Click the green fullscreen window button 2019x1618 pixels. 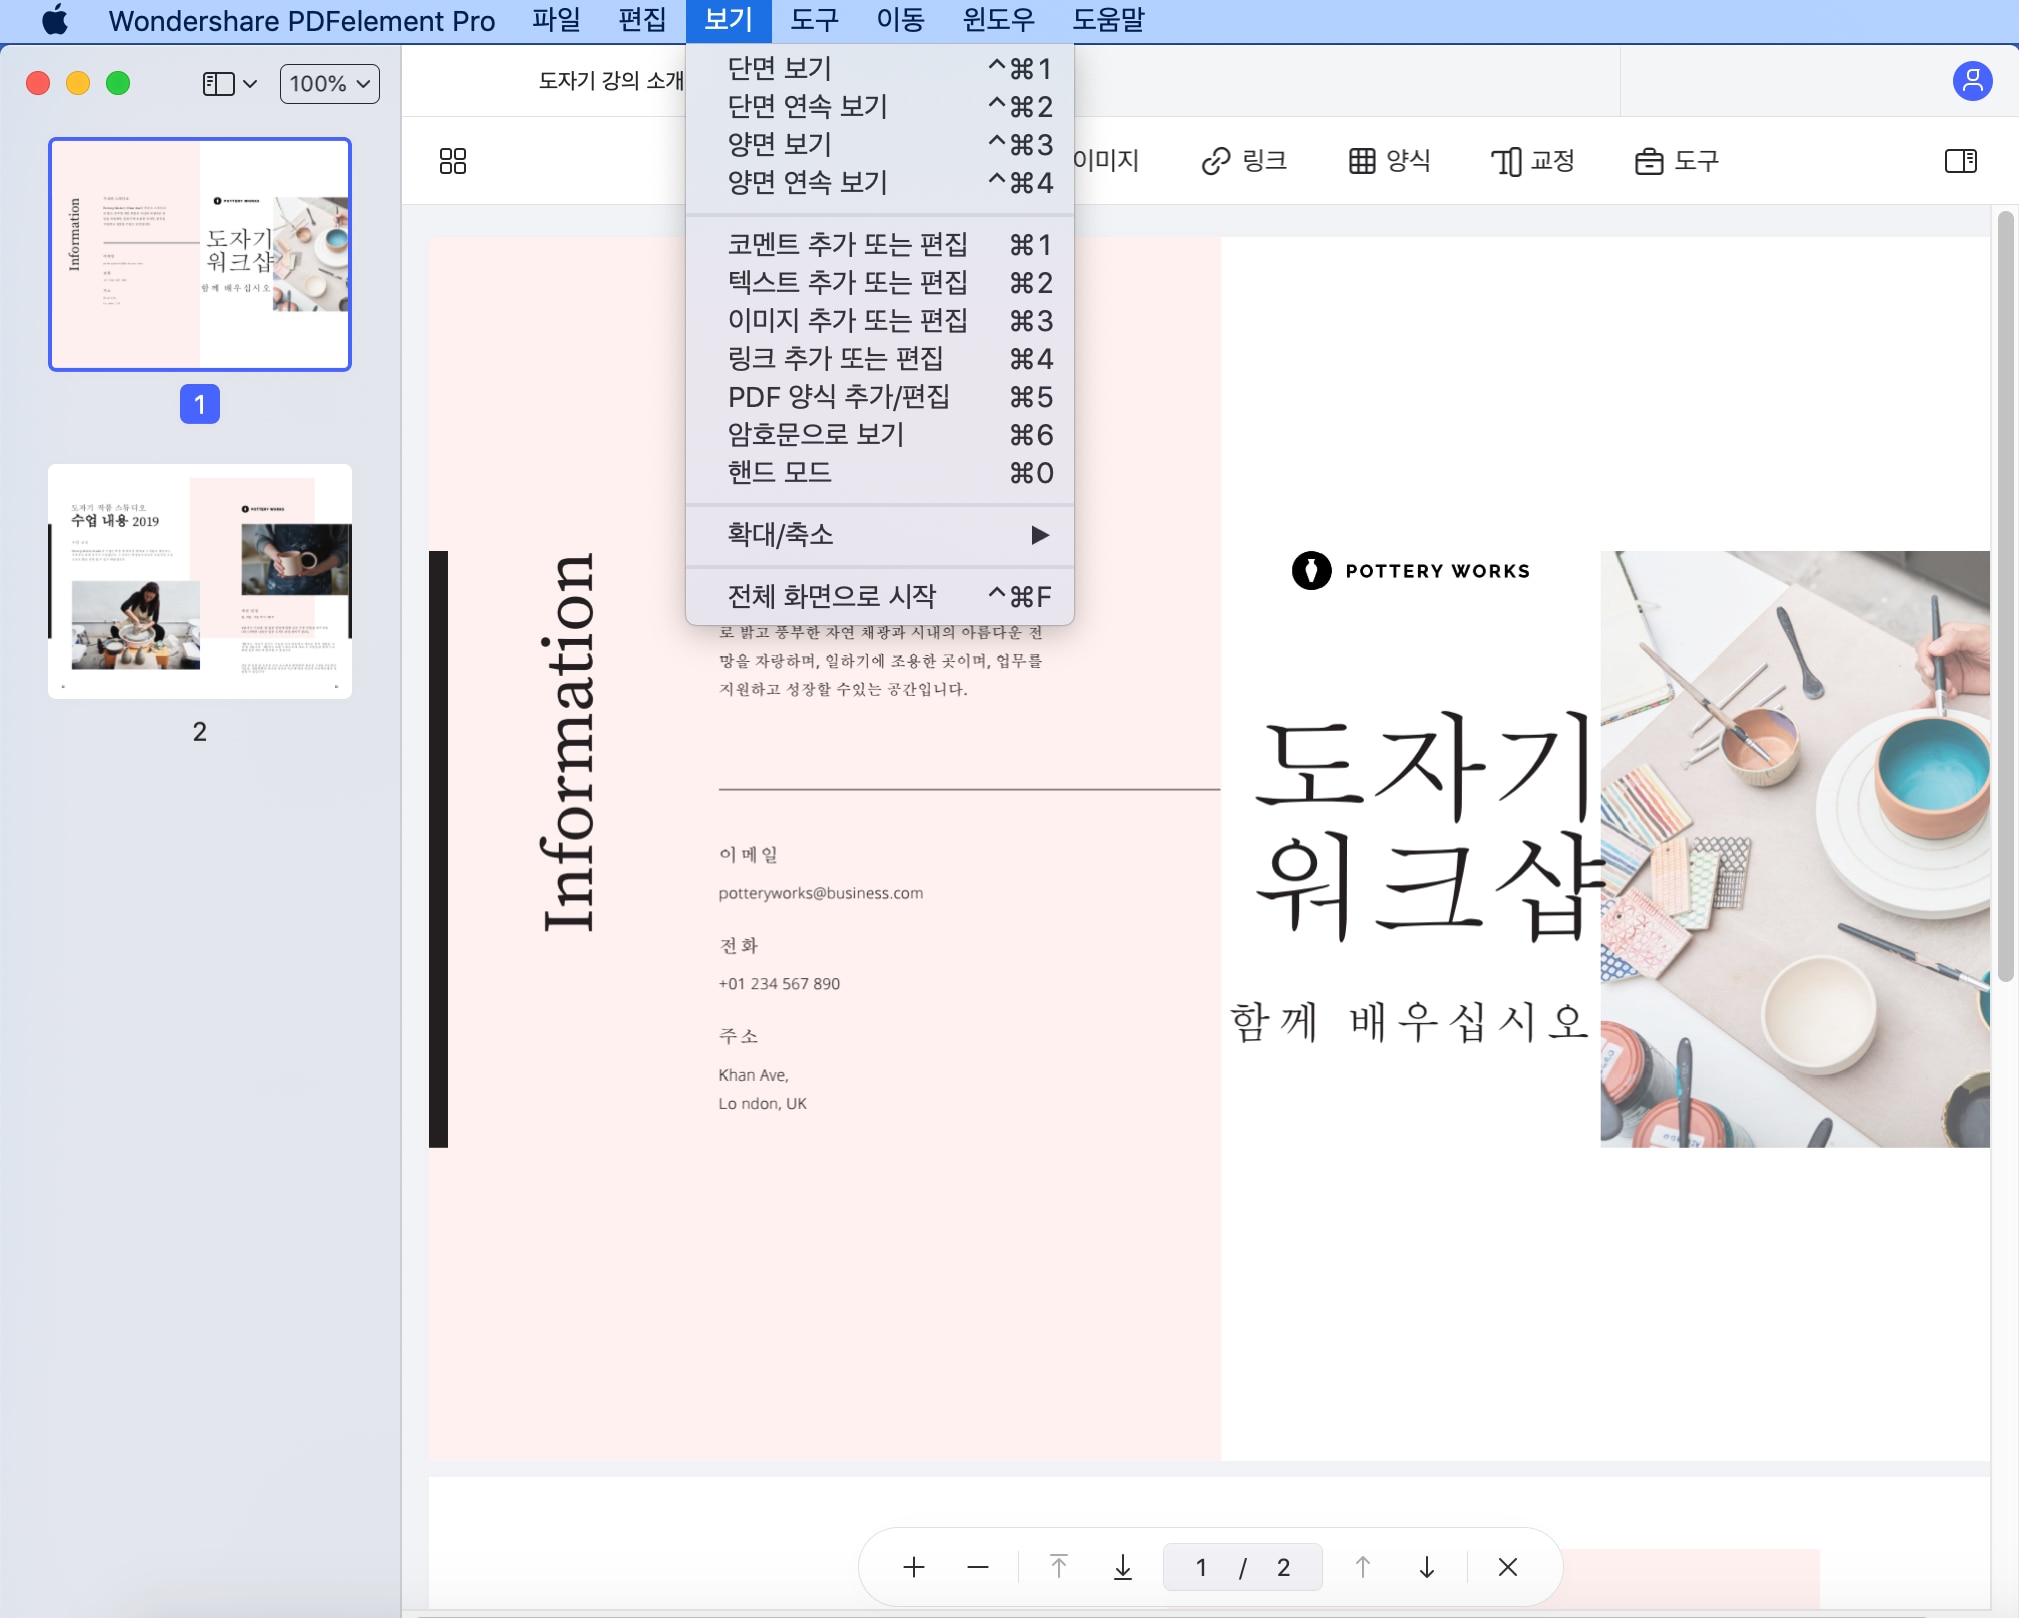click(x=118, y=83)
